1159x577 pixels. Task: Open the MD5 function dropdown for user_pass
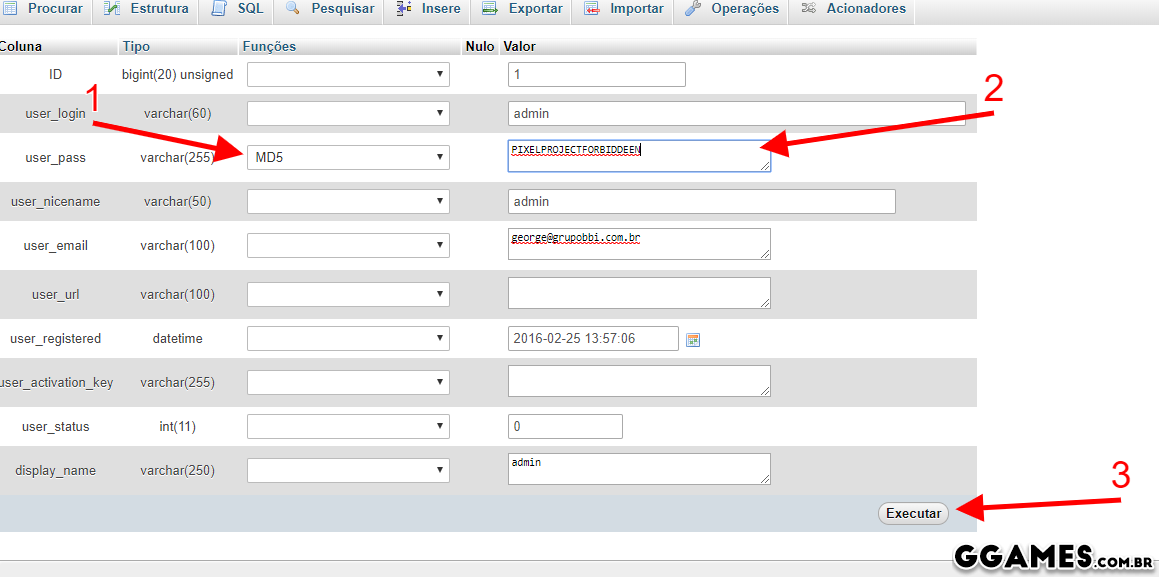[348, 157]
